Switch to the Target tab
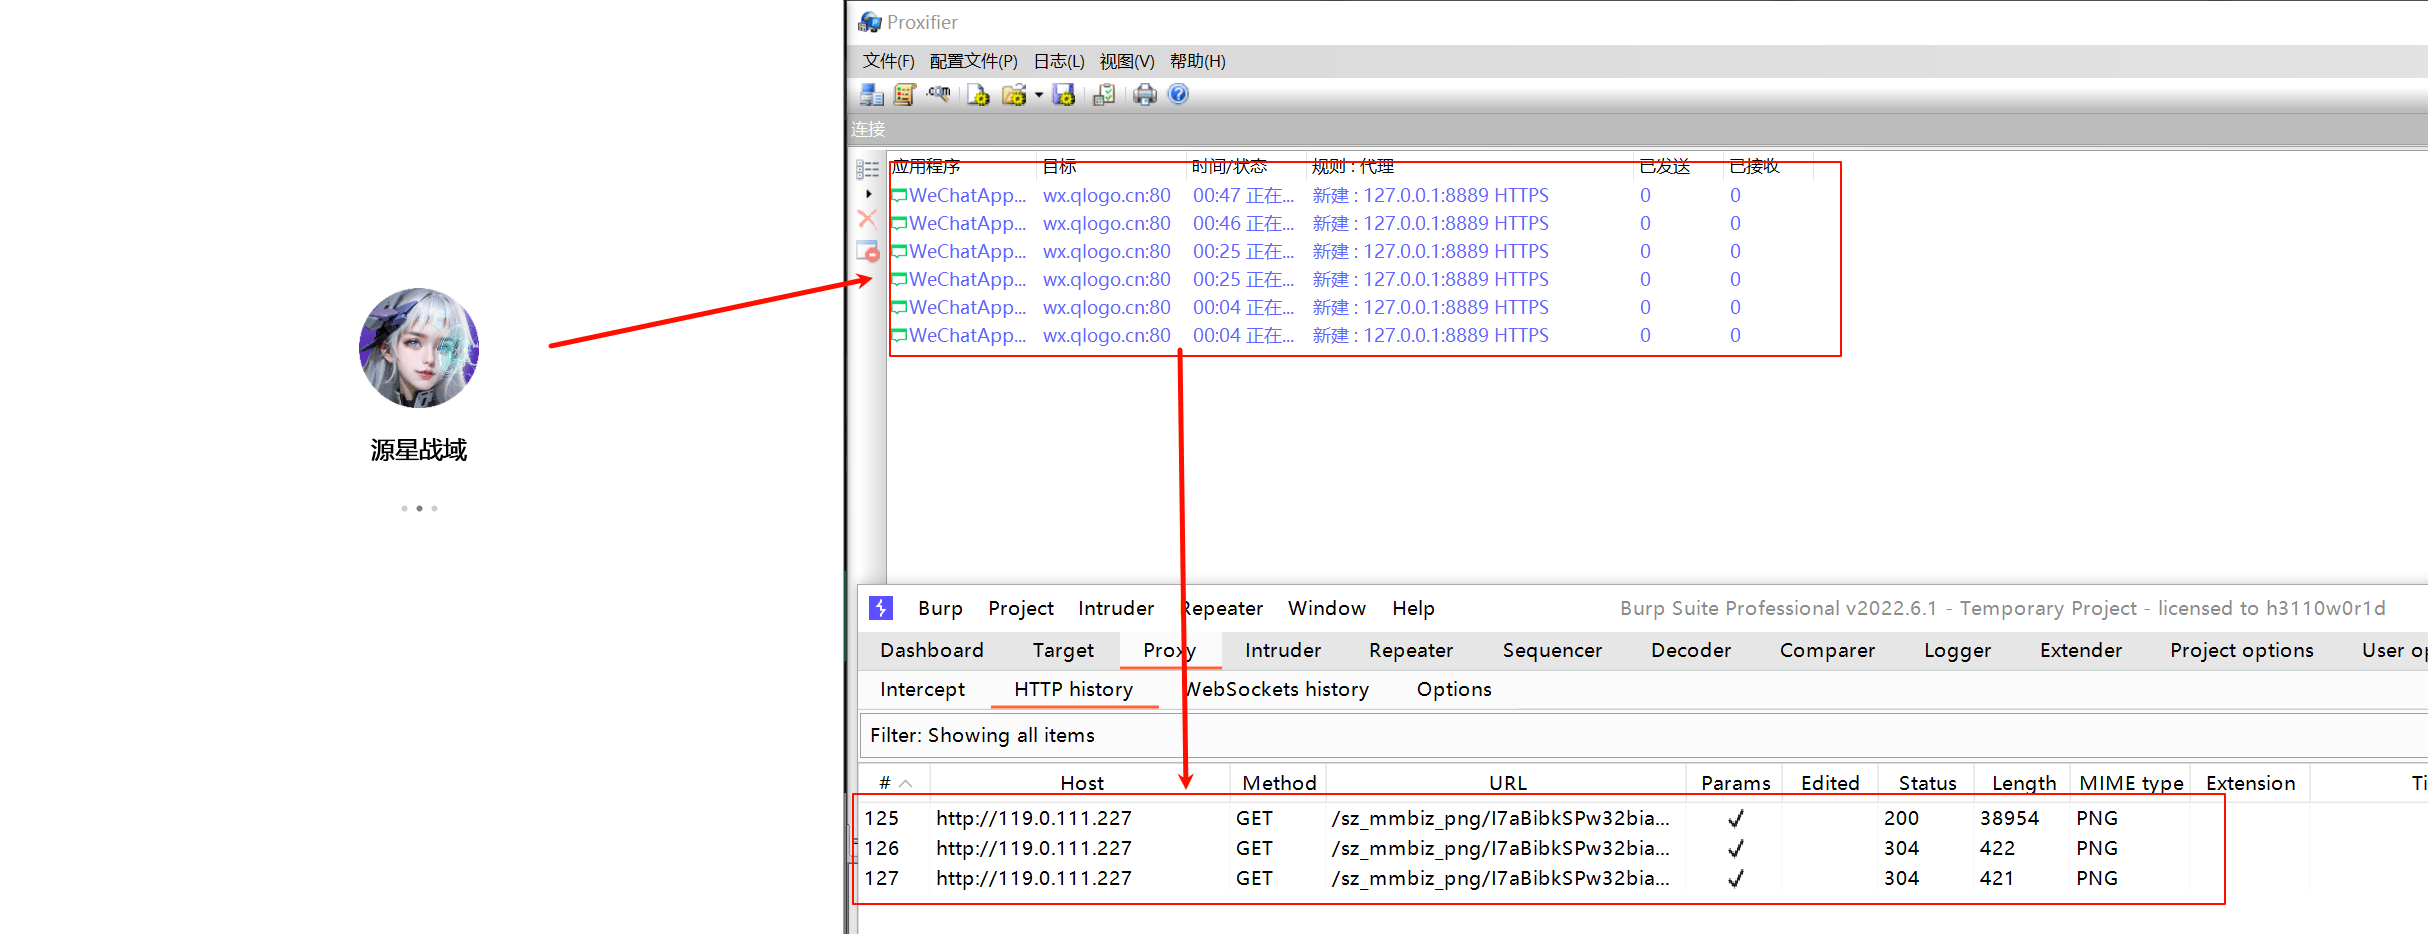Viewport: 2428px width, 934px height. 1063,650
